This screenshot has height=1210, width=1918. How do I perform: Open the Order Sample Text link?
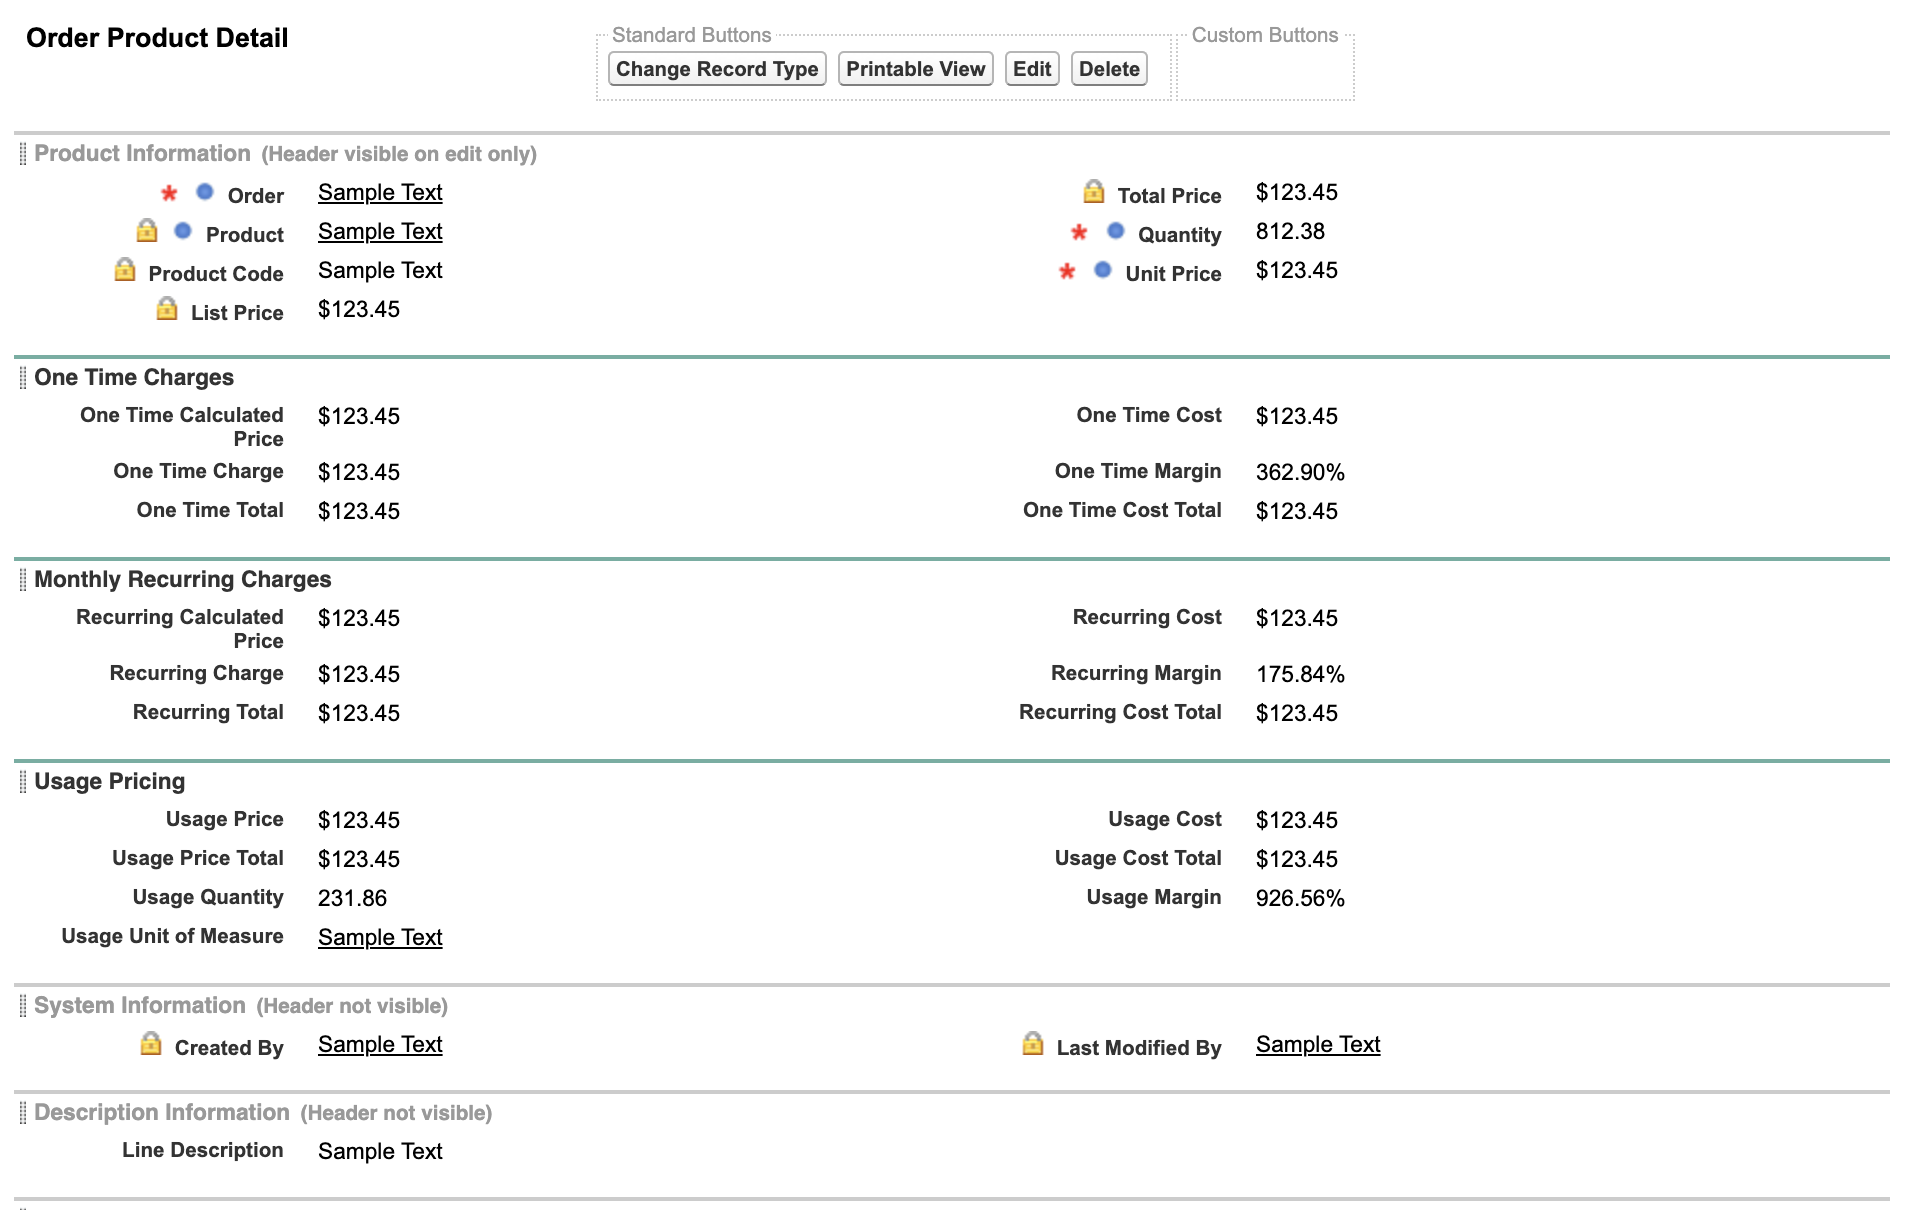(x=380, y=193)
